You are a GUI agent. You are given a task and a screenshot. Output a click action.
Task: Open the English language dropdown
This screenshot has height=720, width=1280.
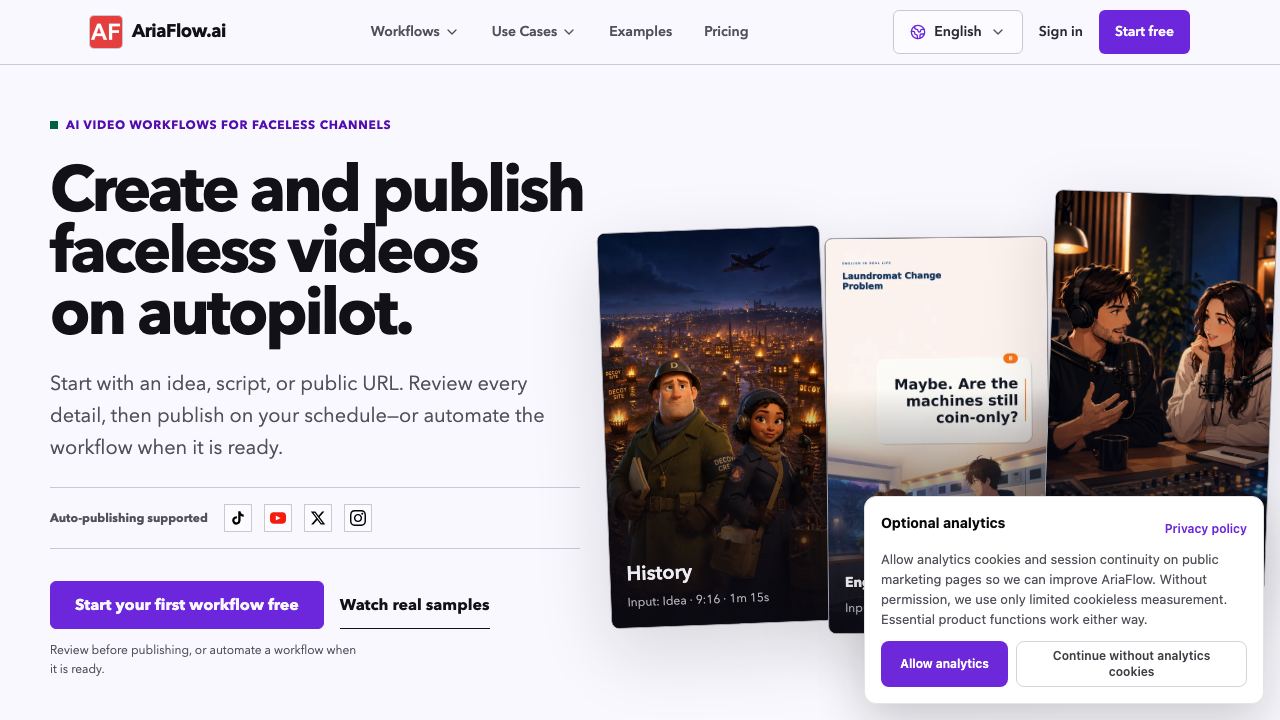[x=958, y=32]
